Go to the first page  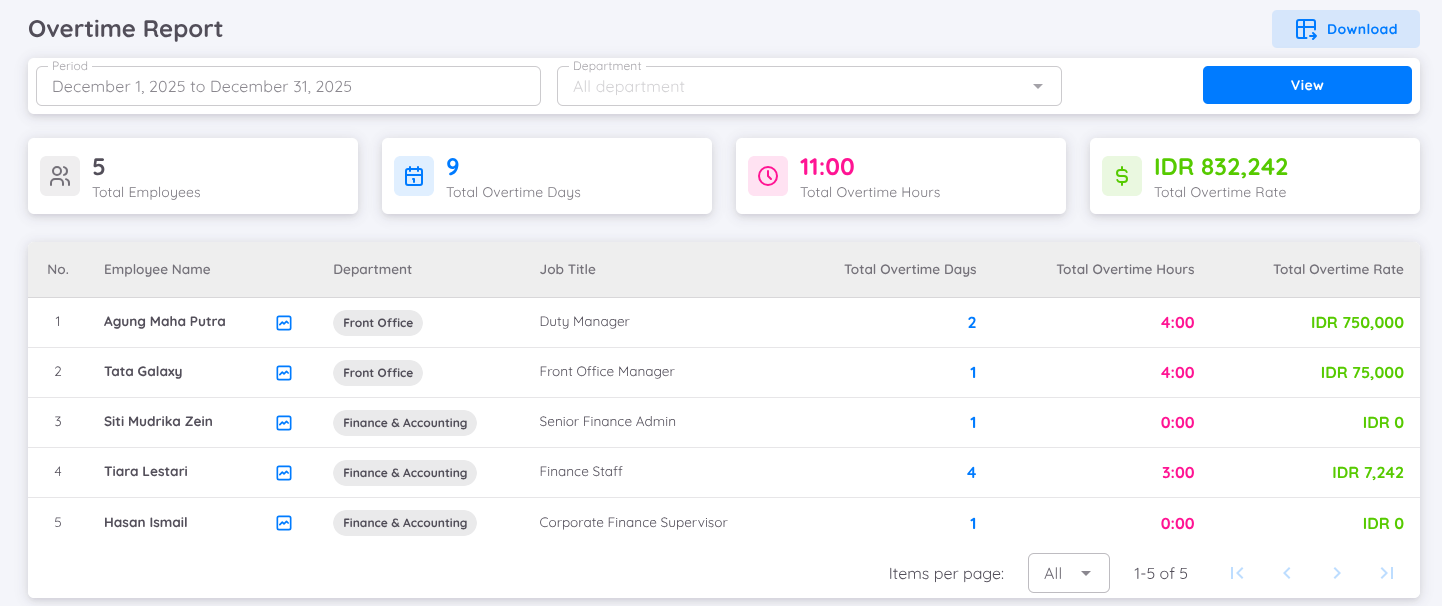[1237, 573]
